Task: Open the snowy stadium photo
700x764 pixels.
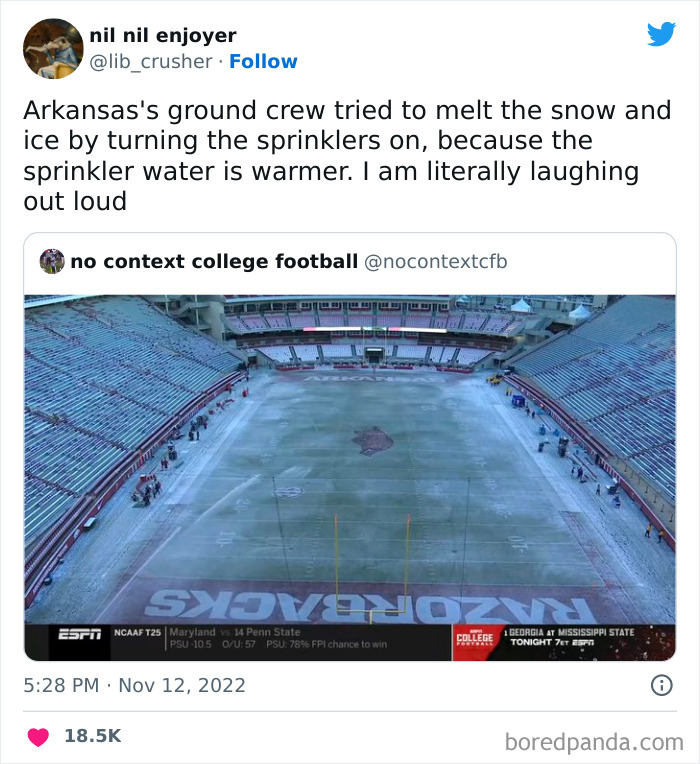Action: click(350, 460)
